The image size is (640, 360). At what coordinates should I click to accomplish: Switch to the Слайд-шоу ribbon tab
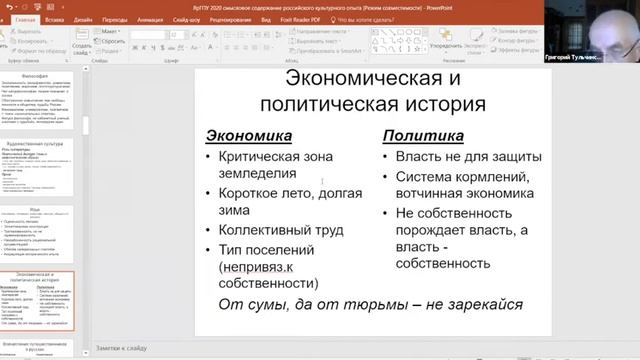pyautogui.click(x=186, y=20)
